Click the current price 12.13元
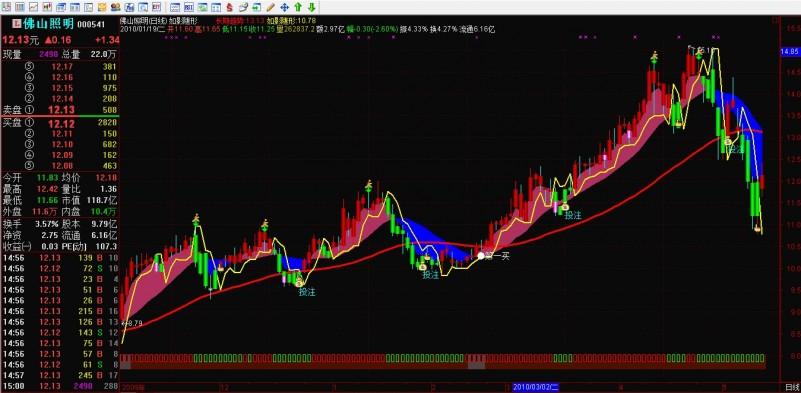801x393 pixels. [x=20, y=40]
